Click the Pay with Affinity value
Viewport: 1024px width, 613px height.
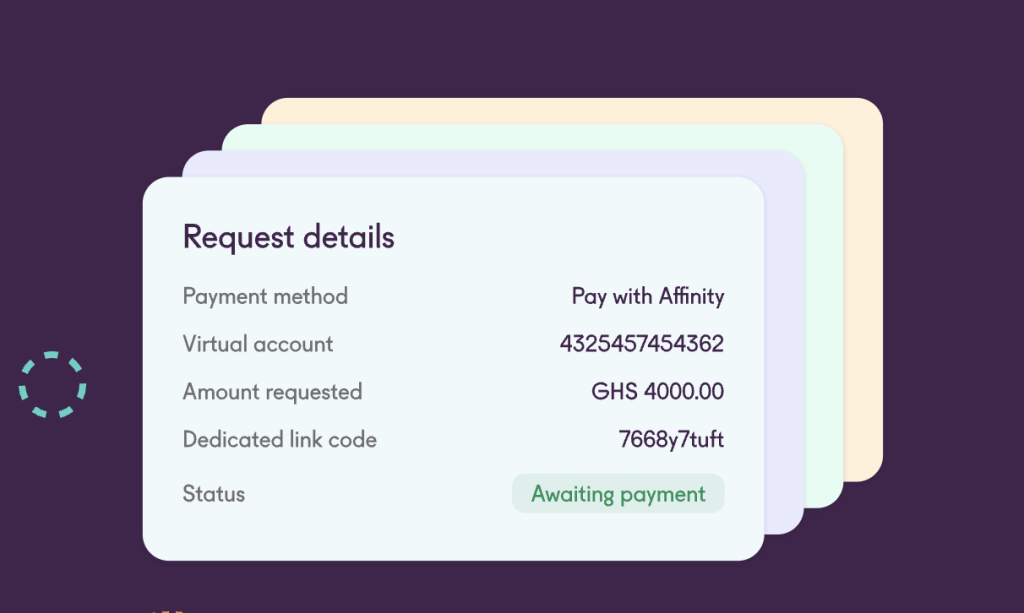tap(647, 296)
